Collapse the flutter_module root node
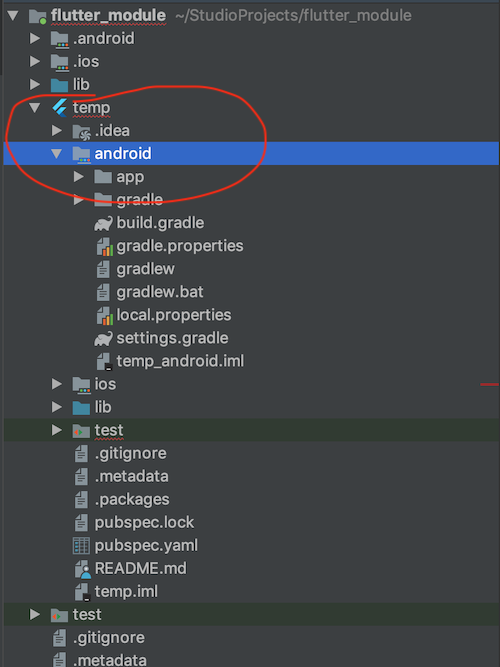500x667 pixels. pyautogui.click(x=13, y=16)
